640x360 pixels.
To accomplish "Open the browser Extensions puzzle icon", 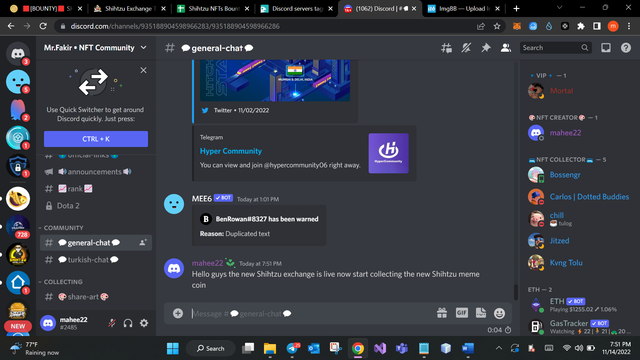I will click(x=581, y=26).
